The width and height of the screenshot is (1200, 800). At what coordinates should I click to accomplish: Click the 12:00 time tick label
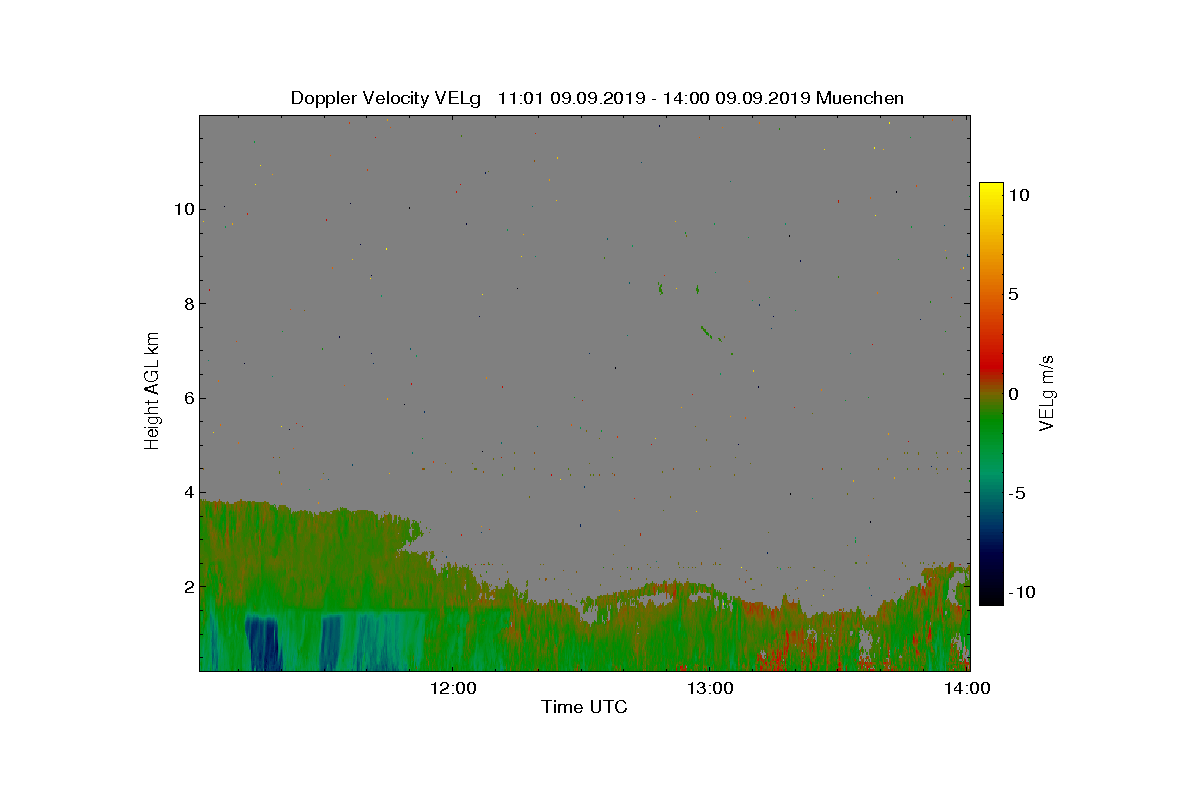pyautogui.click(x=453, y=688)
